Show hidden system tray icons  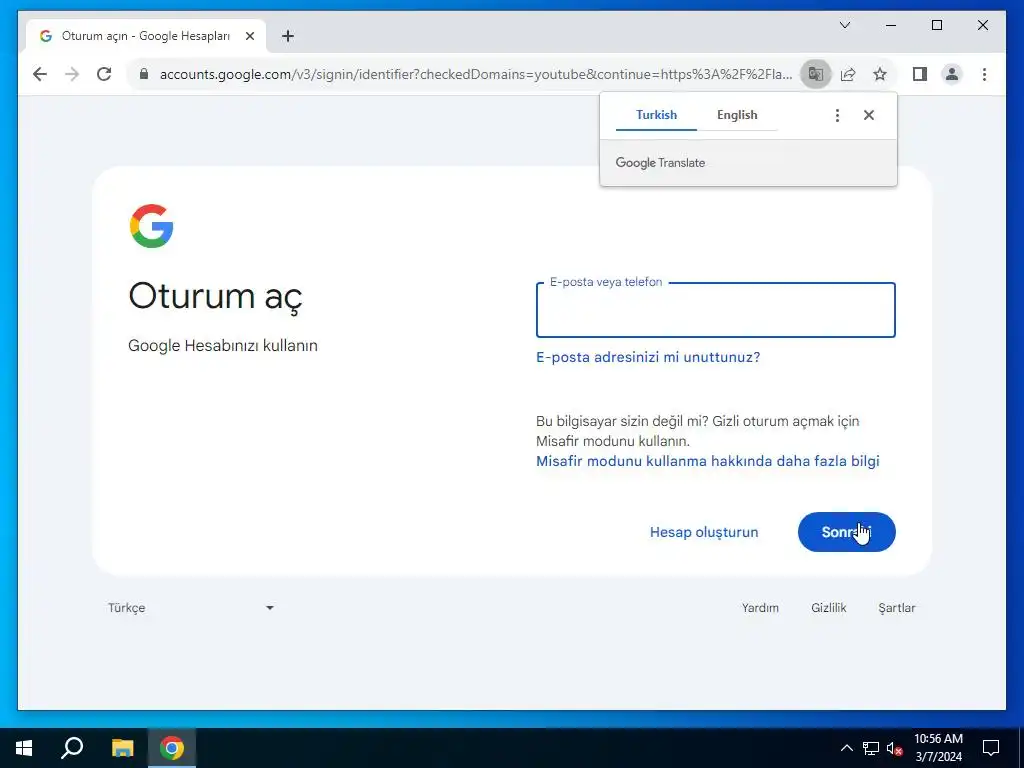click(x=846, y=748)
